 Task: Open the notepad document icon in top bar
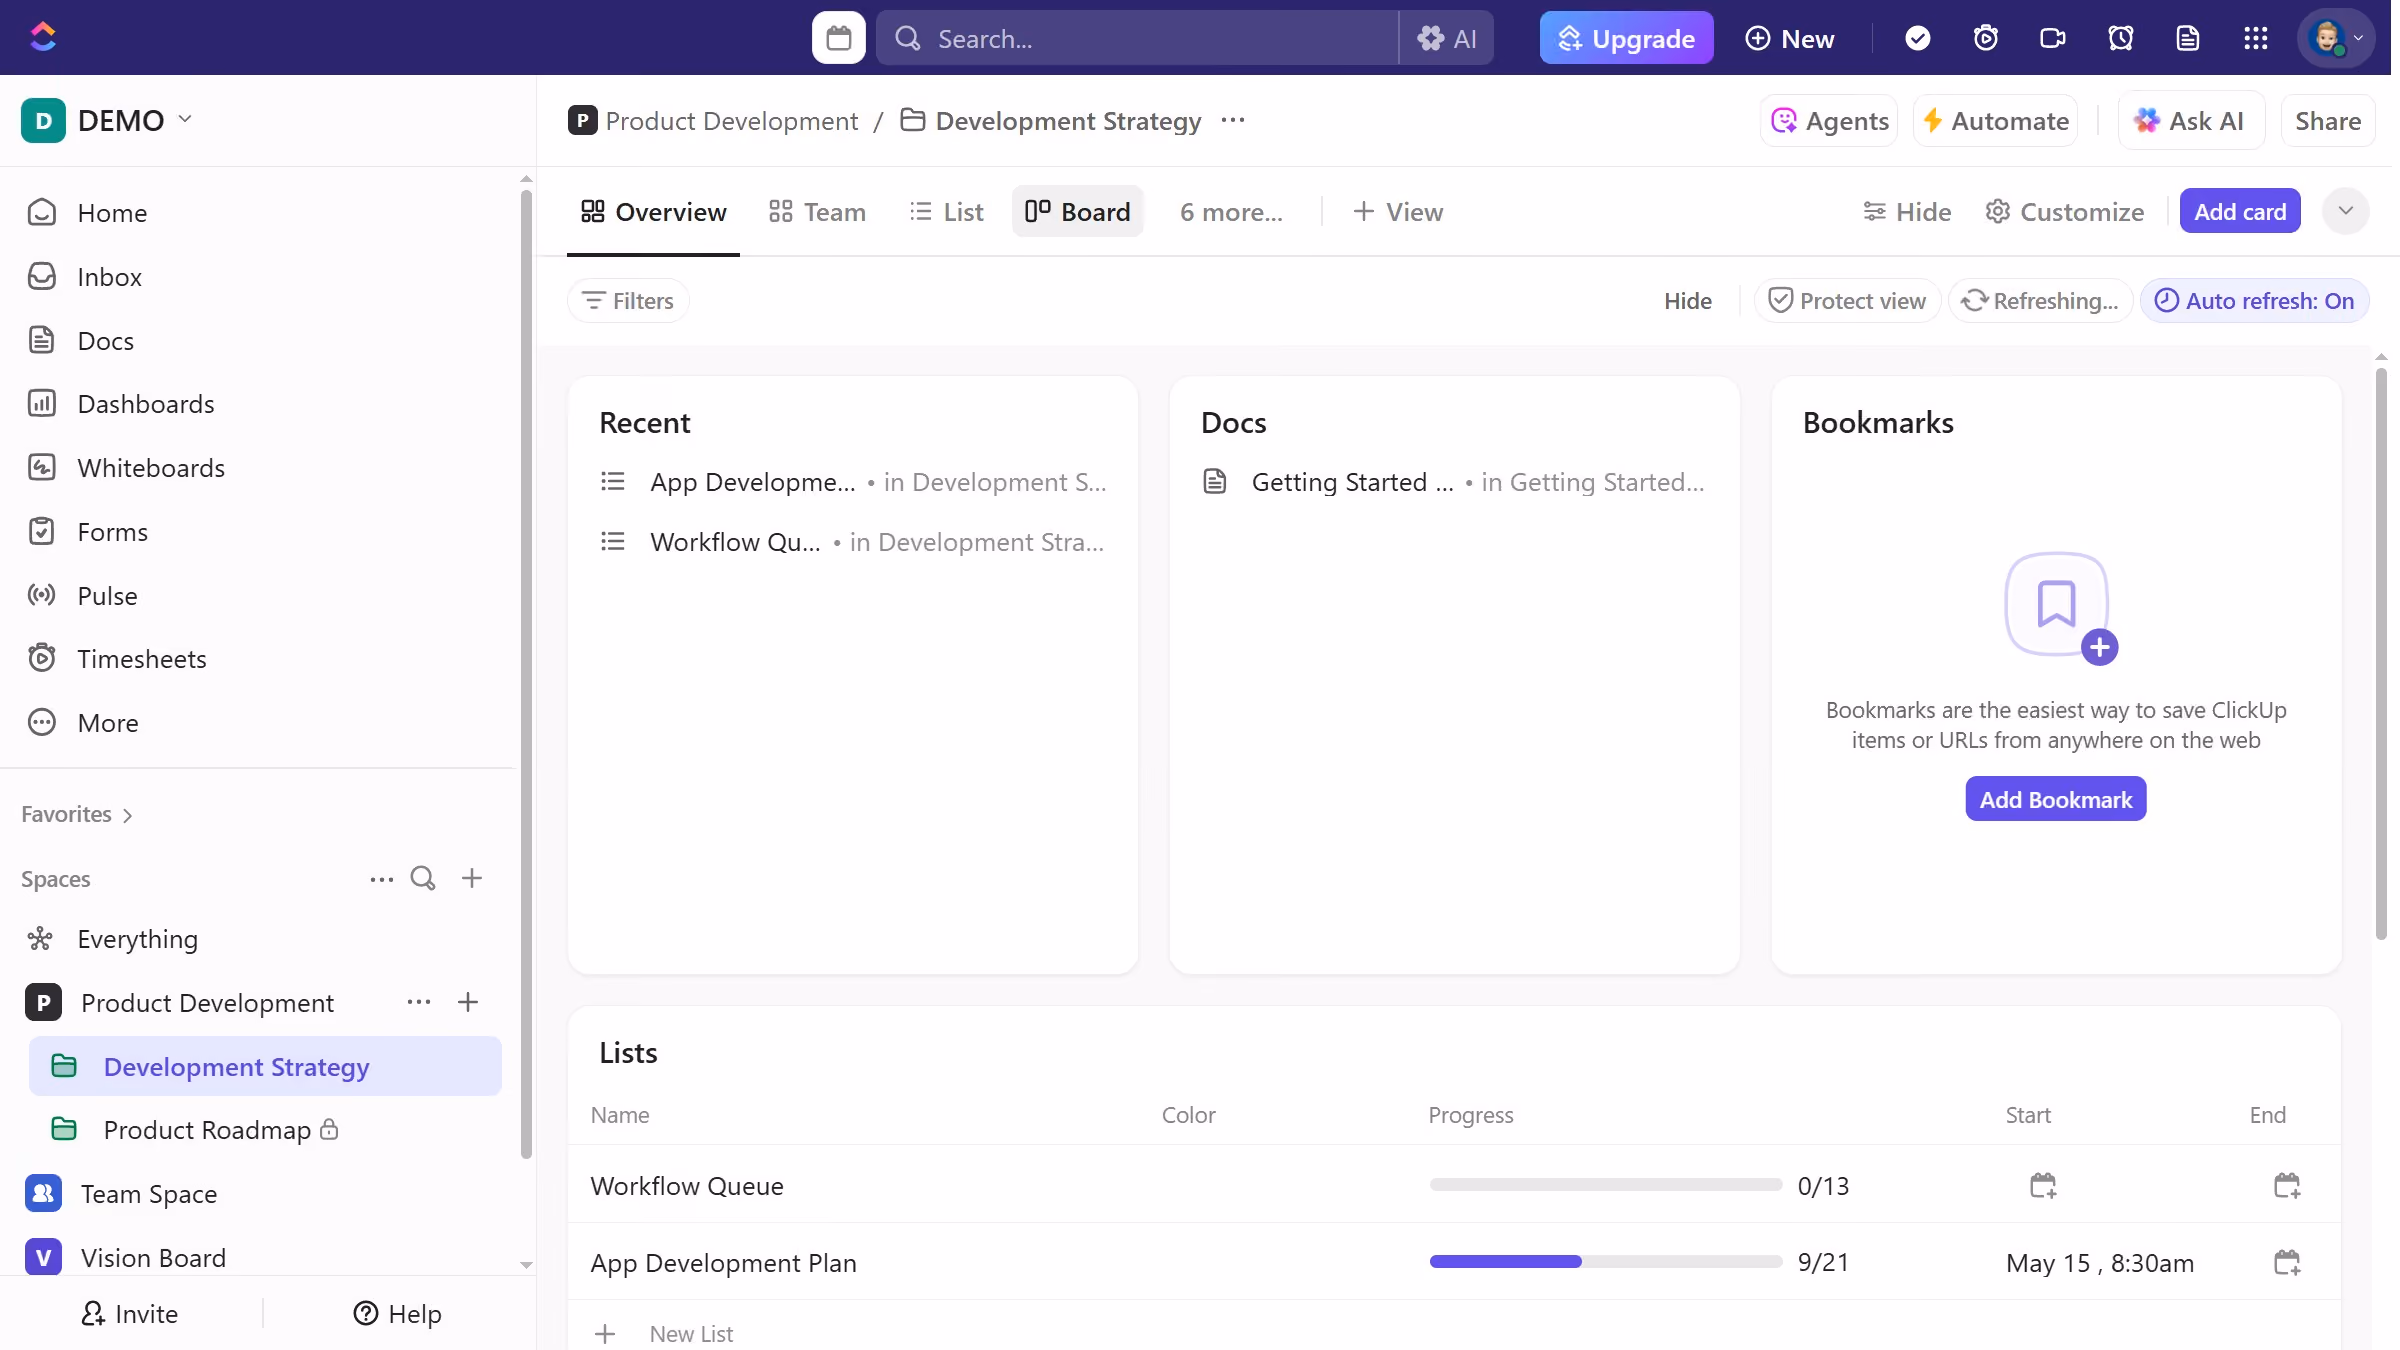coord(2188,38)
